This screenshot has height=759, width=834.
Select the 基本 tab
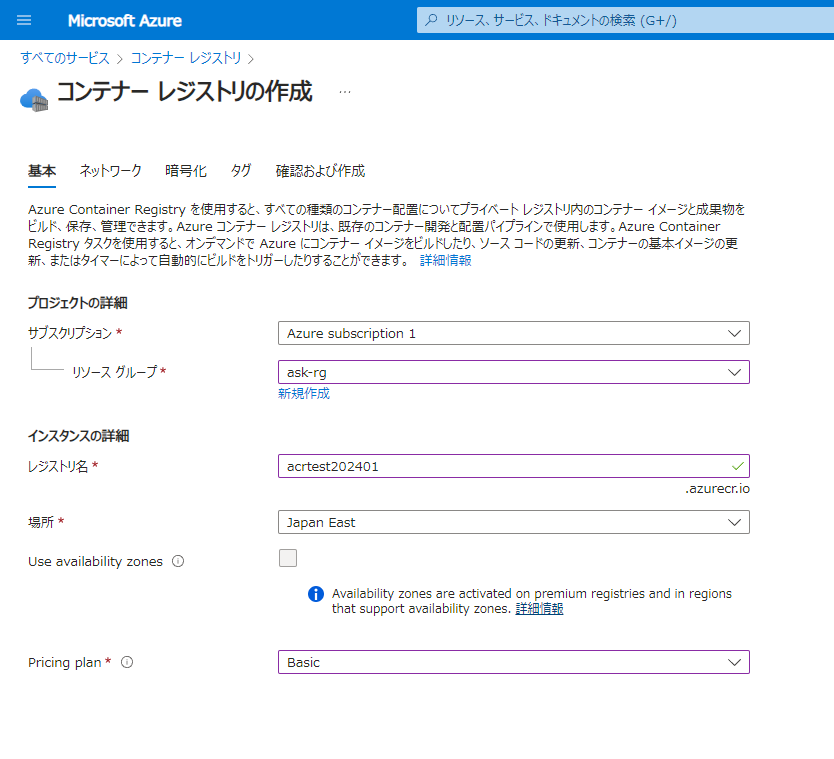click(x=41, y=171)
